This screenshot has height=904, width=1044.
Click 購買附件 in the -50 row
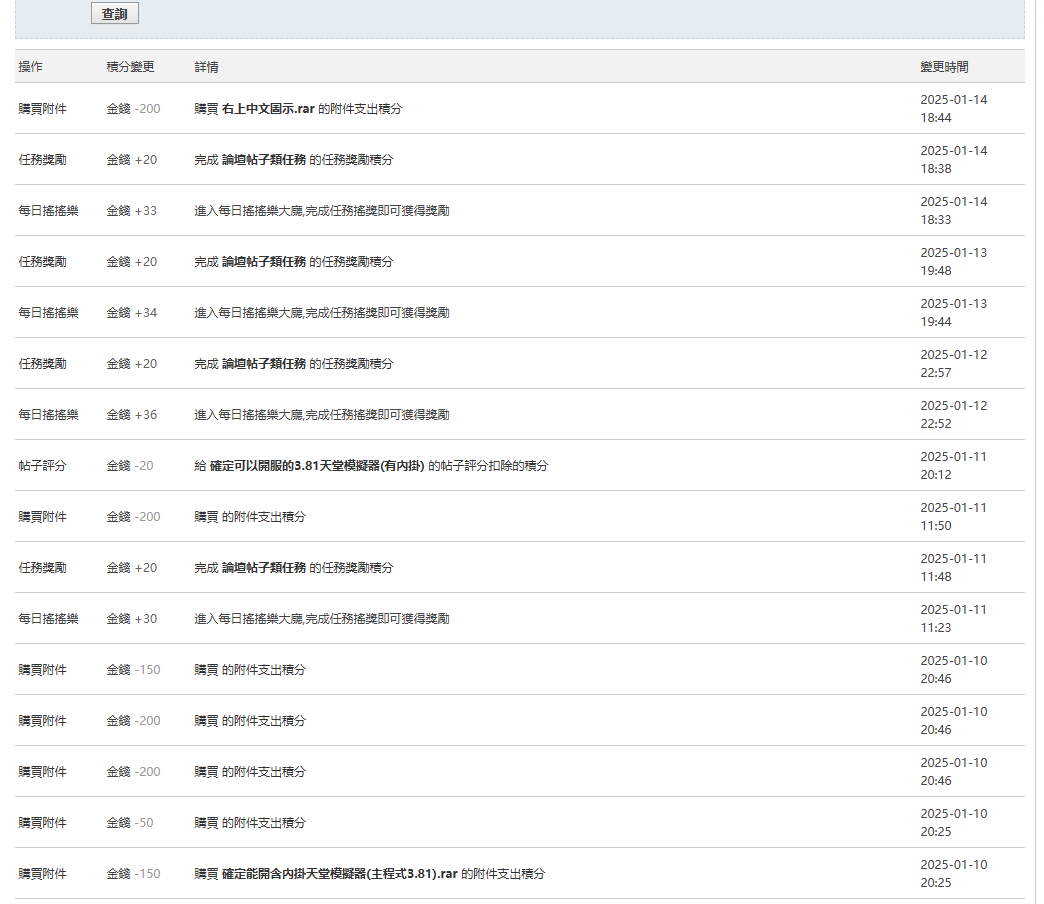click(x=43, y=823)
